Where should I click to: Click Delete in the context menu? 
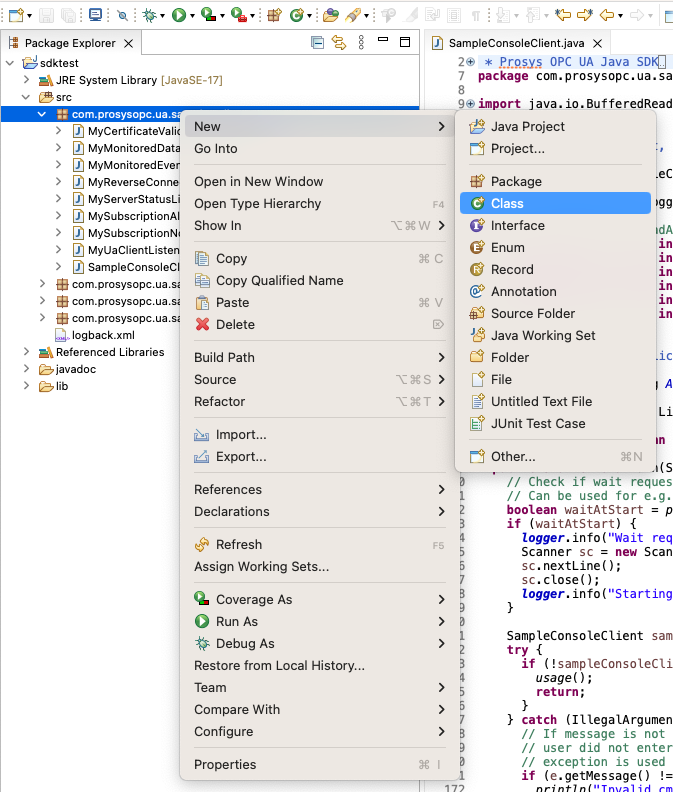pos(235,324)
